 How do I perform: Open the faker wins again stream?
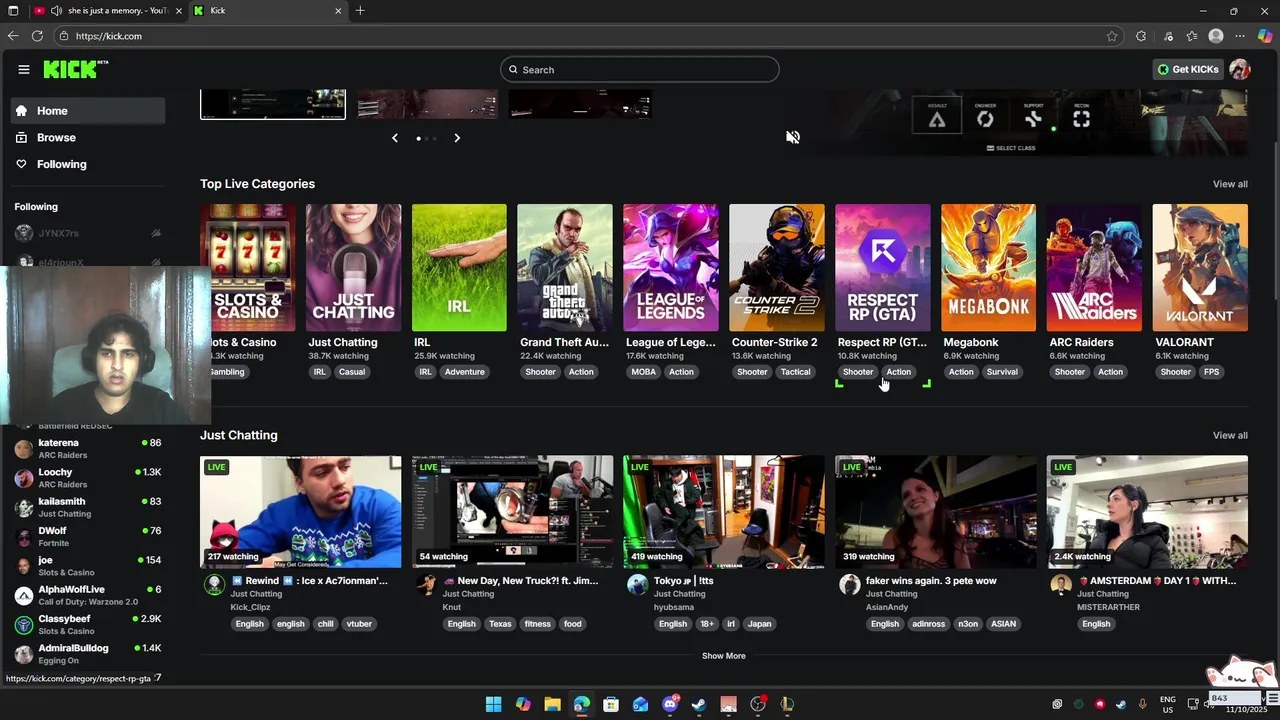(936, 512)
